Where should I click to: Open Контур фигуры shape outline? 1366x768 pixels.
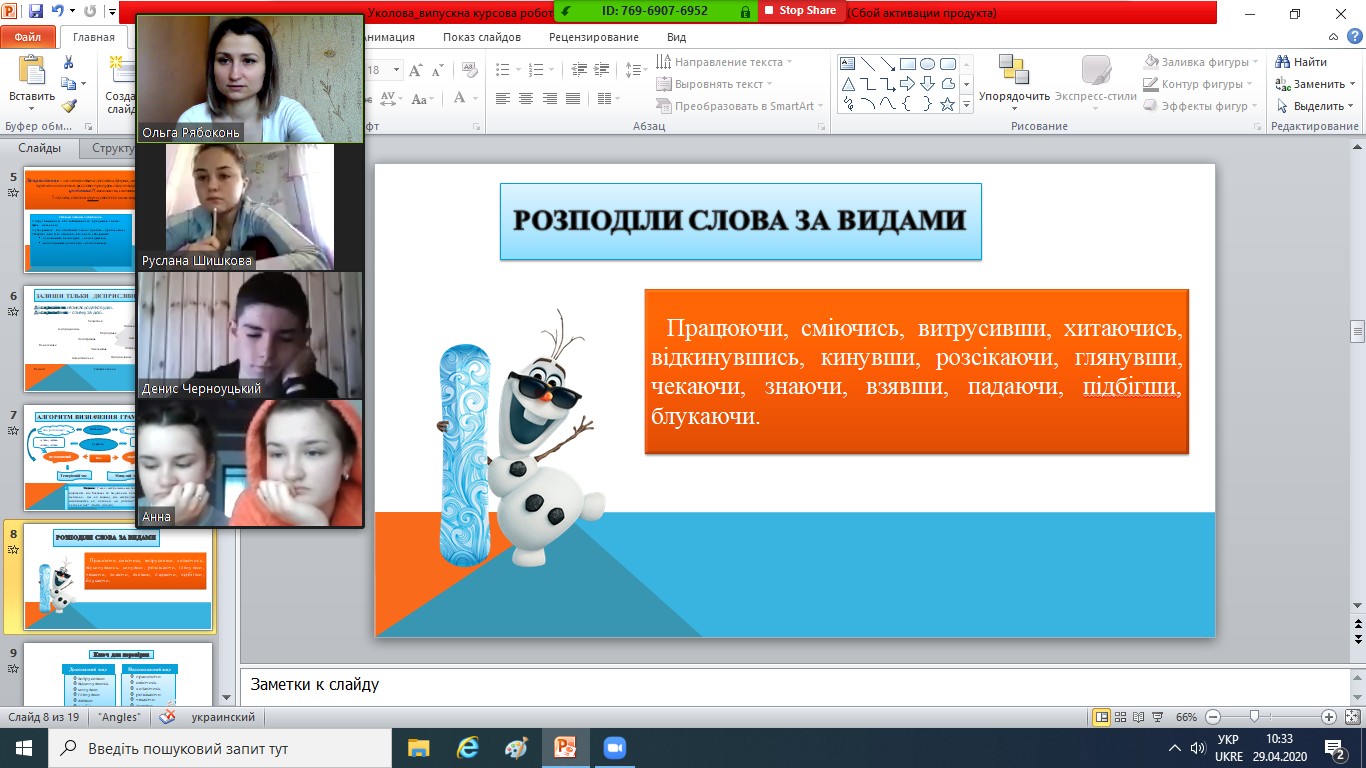1198,84
